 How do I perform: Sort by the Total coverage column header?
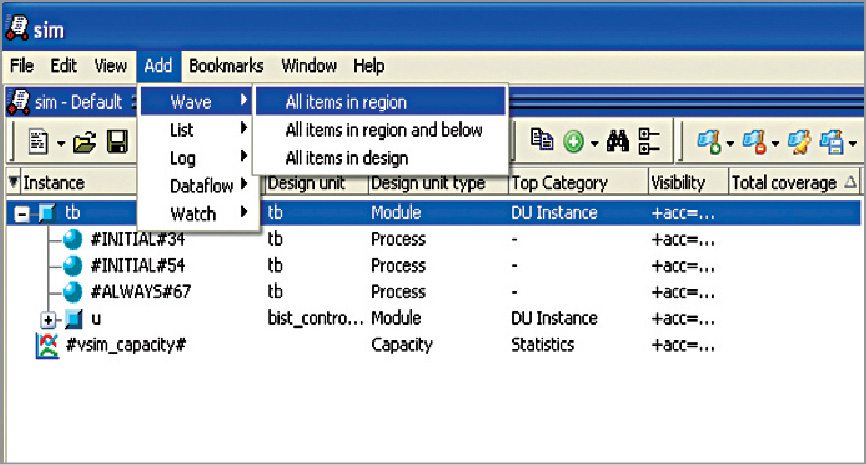[x=783, y=183]
